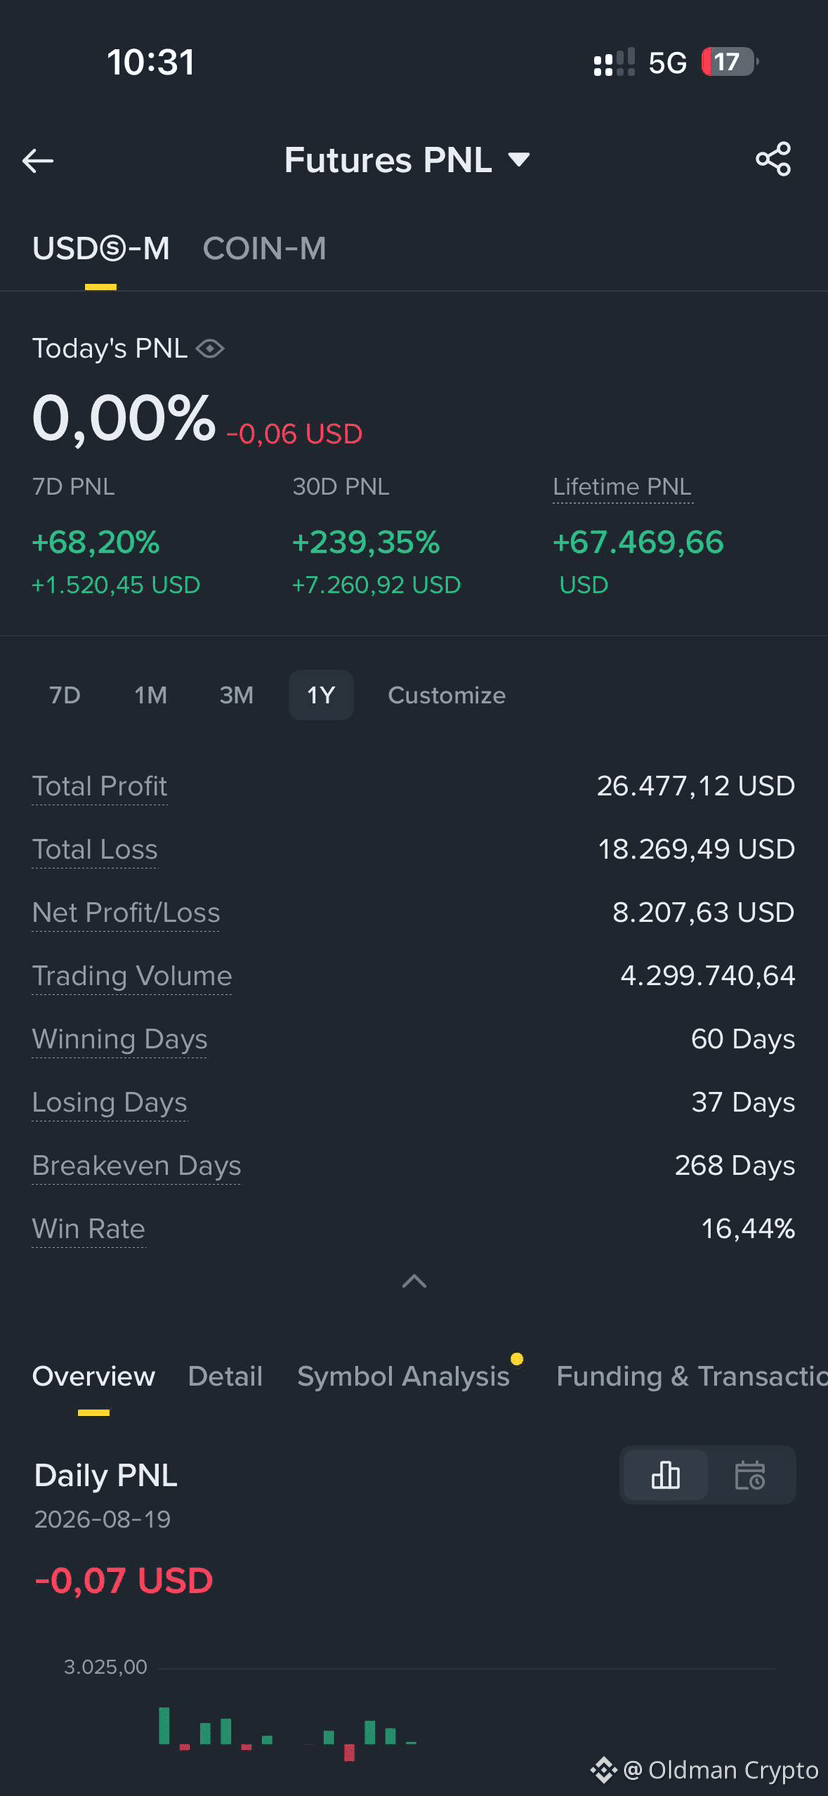The image size is (828, 1796).
Task: Switch Daily PNL to calendar view
Action: point(750,1475)
